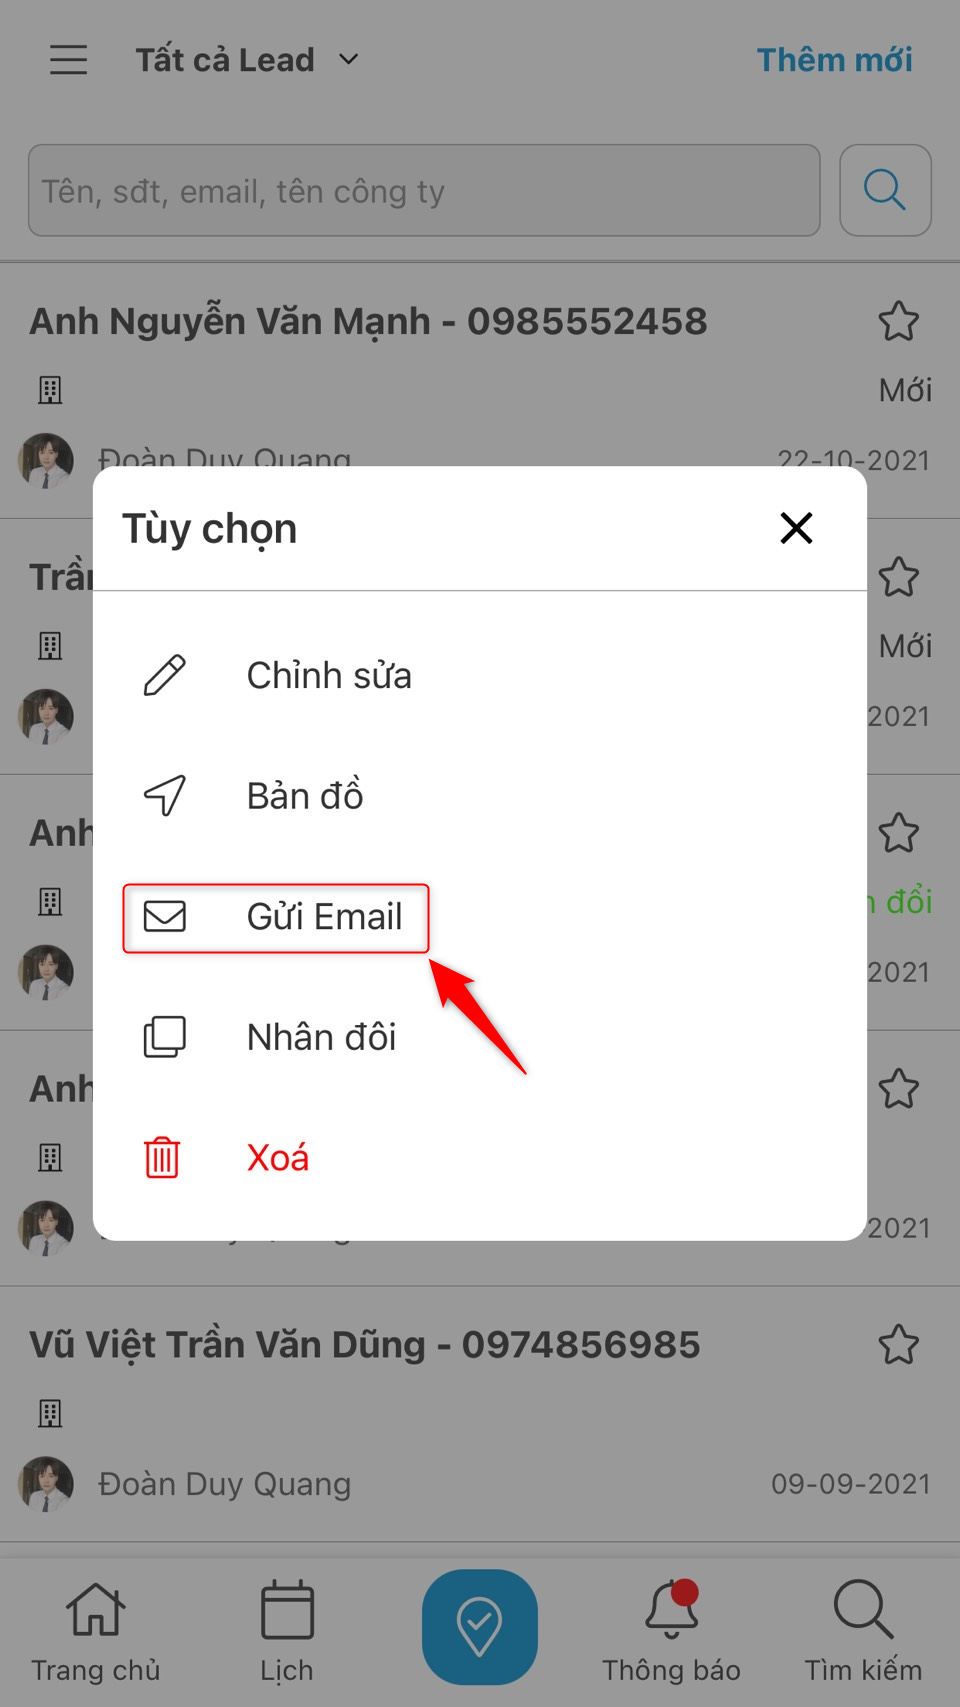Image resolution: width=960 pixels, height=1707 pixels.
Task: Toggle favorite star for Vũ Việt Trần Văn Dũng
Action: point(898,1345)
